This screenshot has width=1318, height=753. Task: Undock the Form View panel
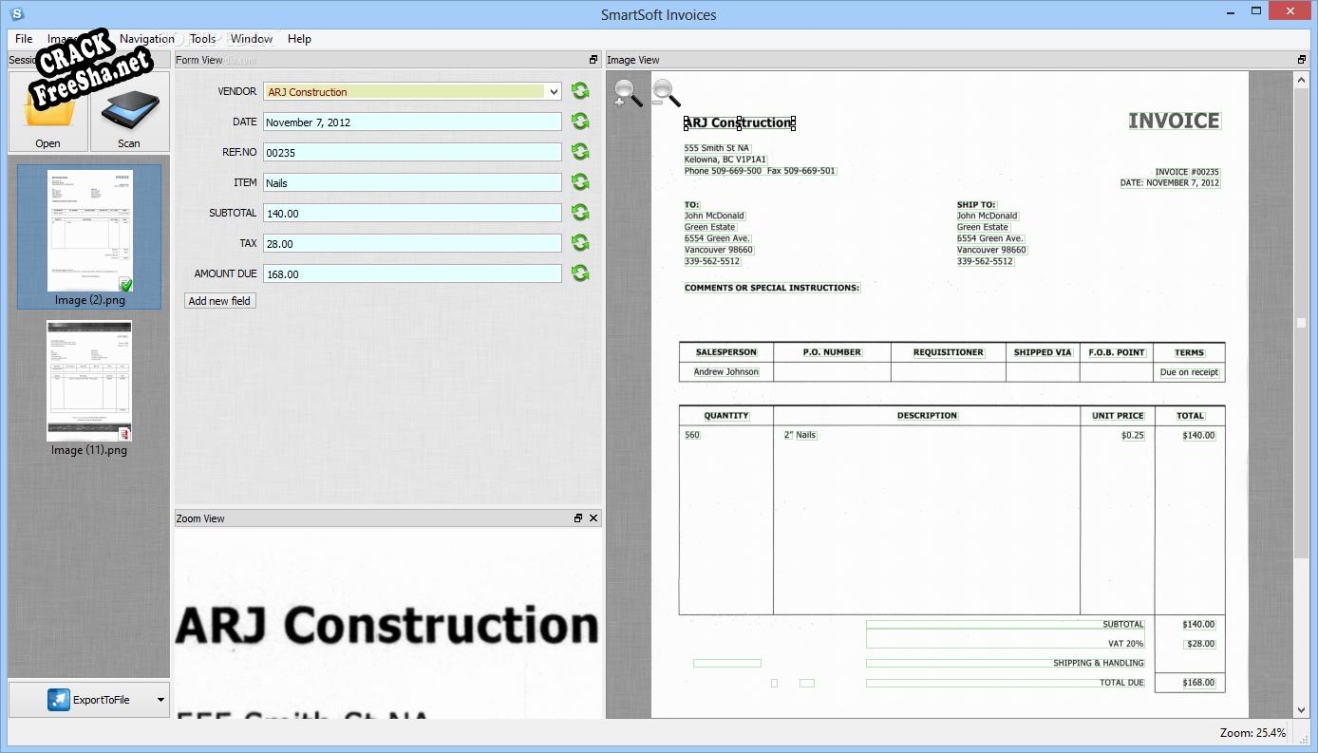(x=593, y=60)
